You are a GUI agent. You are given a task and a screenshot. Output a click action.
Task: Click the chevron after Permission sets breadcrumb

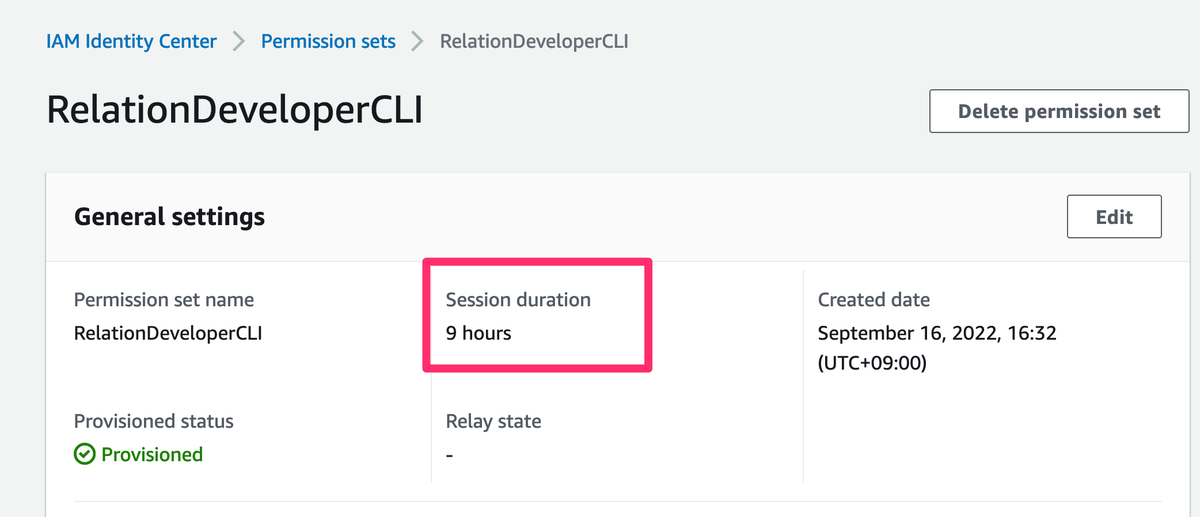tap(418, 42)
